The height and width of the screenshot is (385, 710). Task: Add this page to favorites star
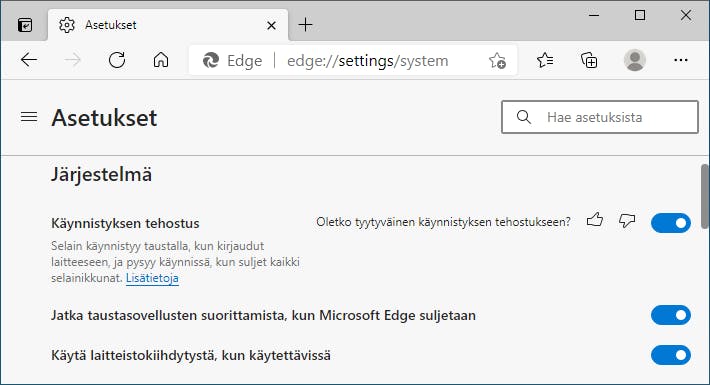click(x=497, y=60)
